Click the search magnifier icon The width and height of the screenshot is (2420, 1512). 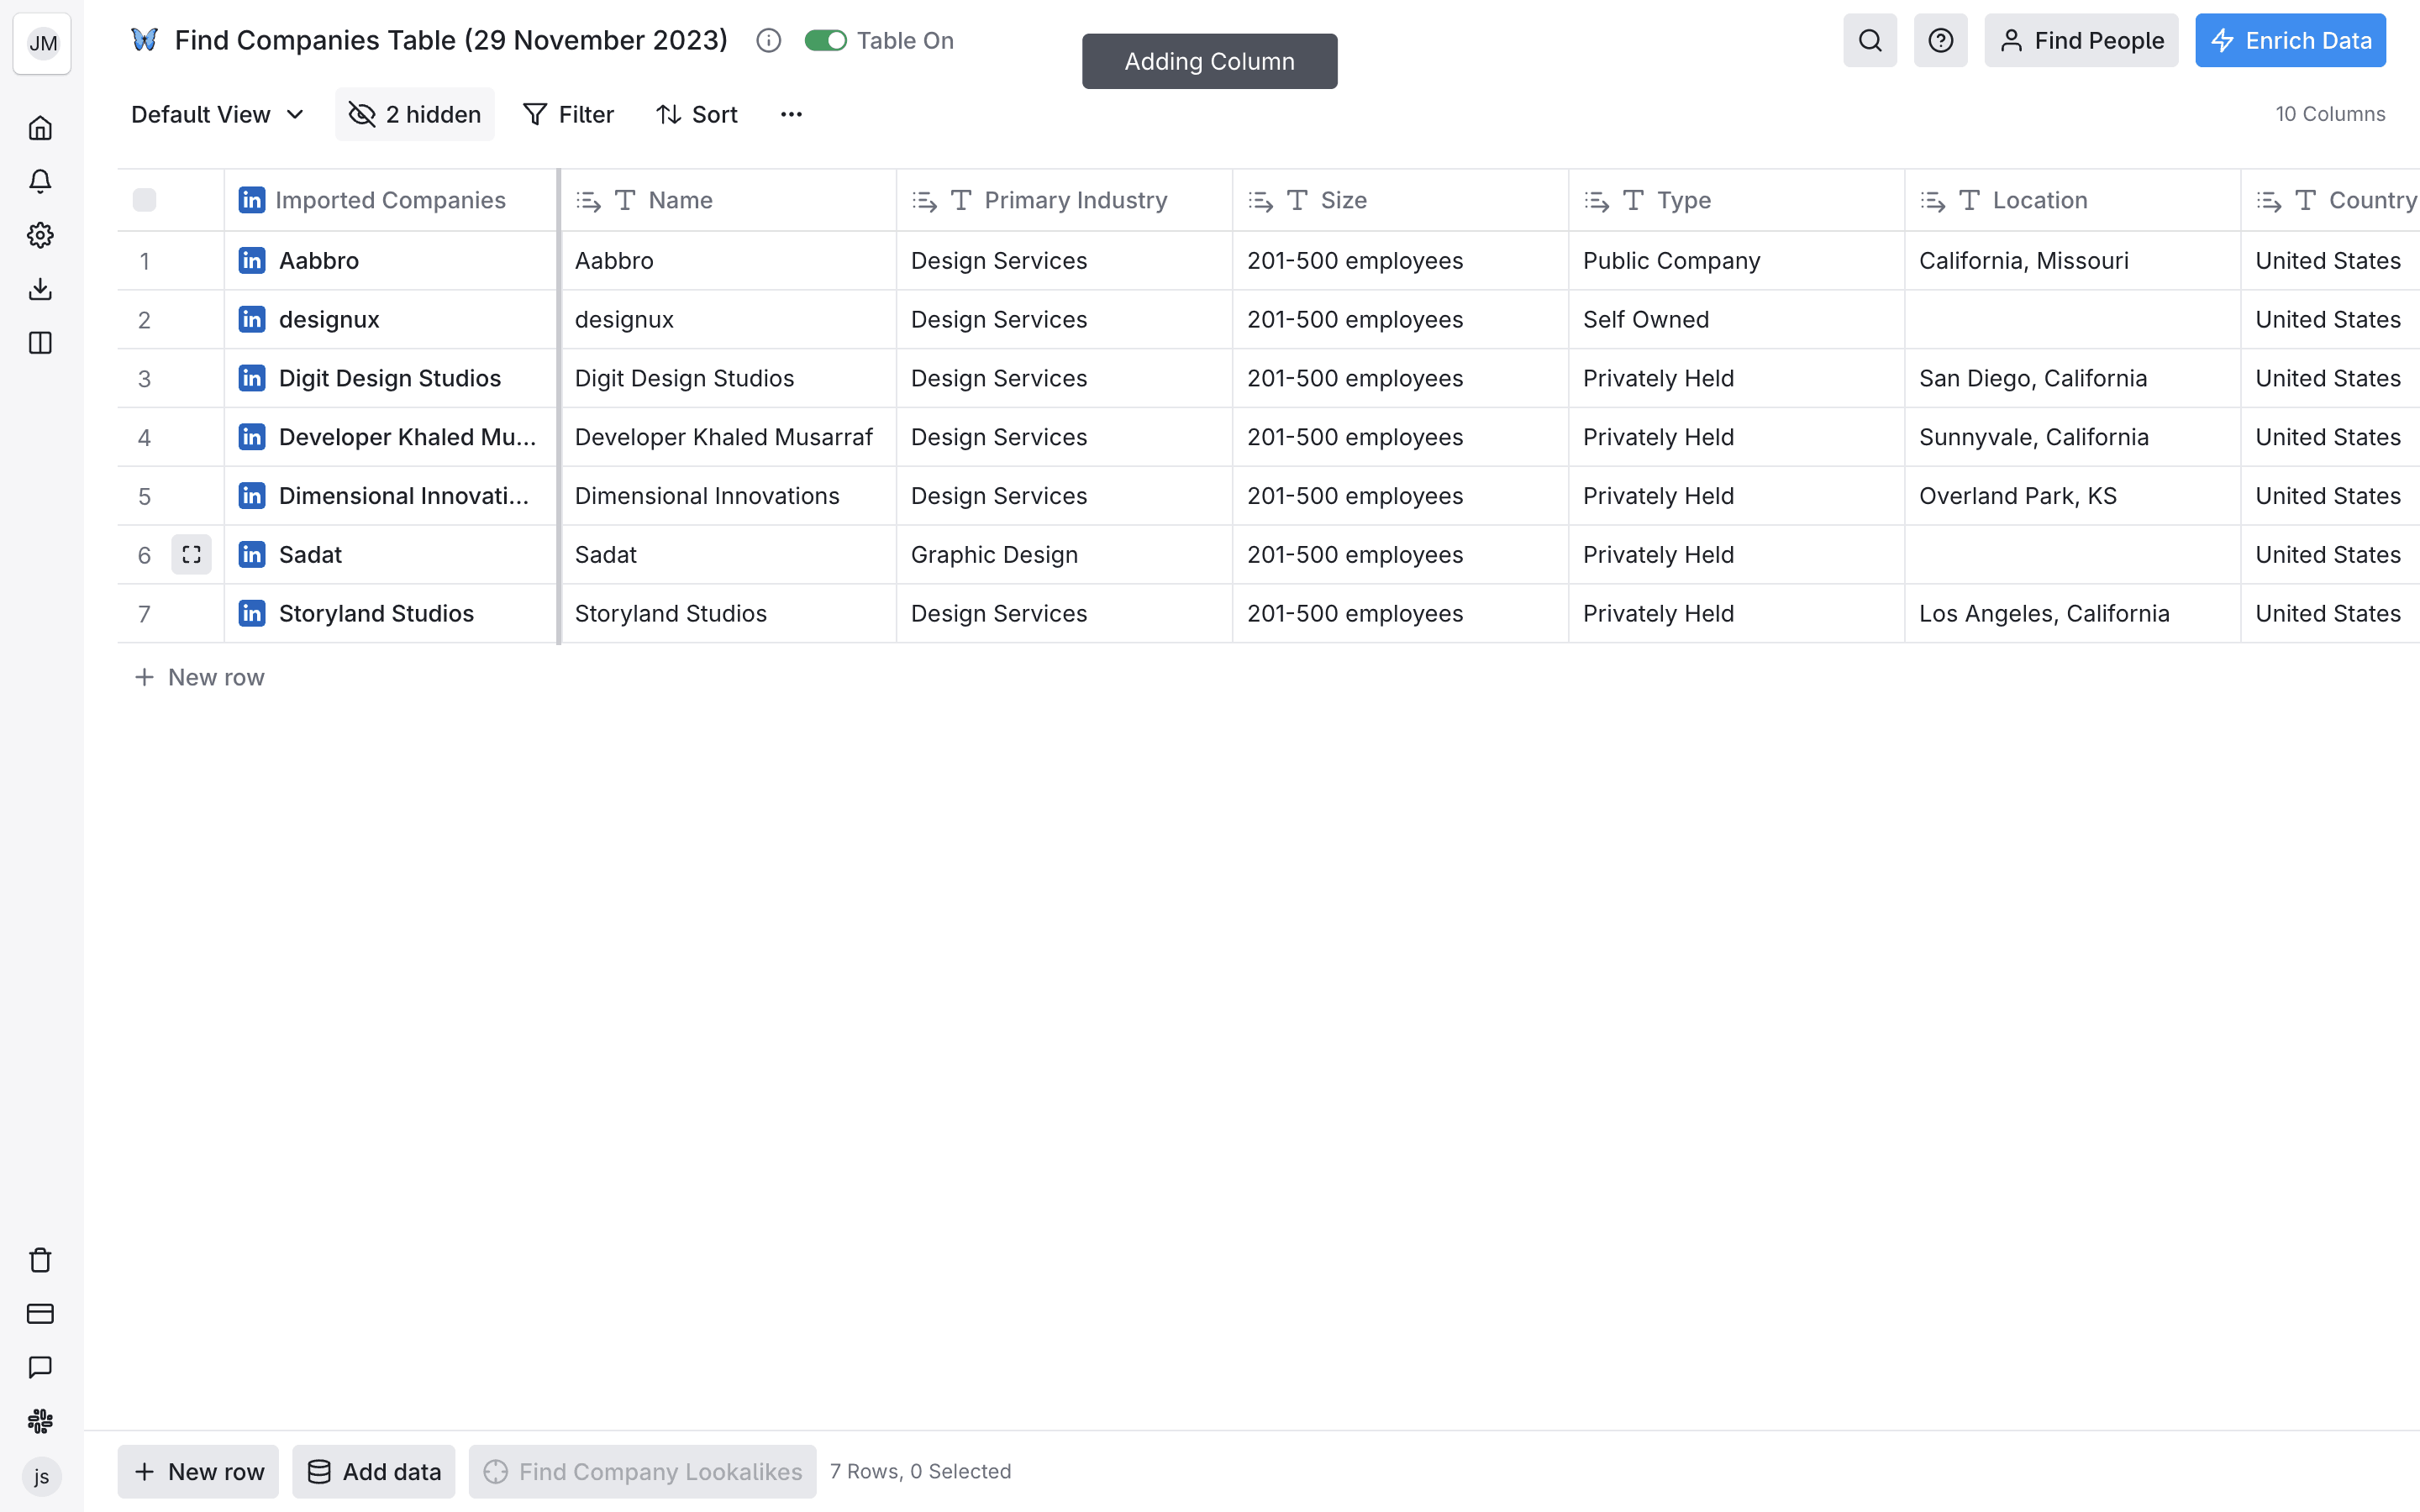pos(1869,40)
